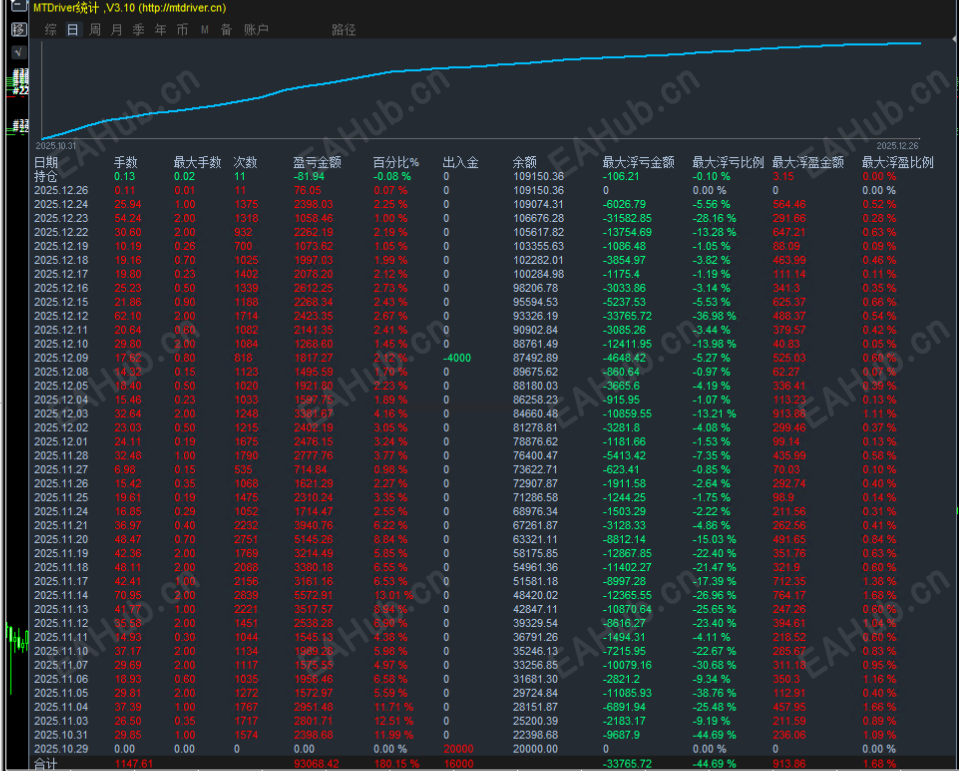Click the 最大浮亏金额 column header

(x=639, y=162)
